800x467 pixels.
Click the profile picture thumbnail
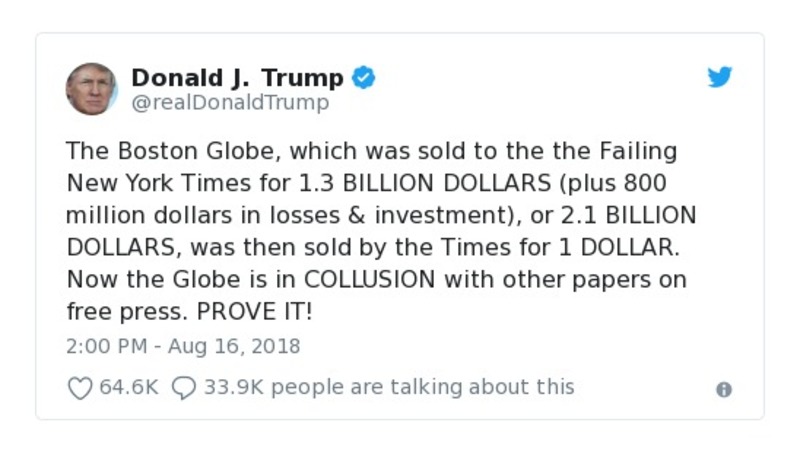[x=92, y=88]
